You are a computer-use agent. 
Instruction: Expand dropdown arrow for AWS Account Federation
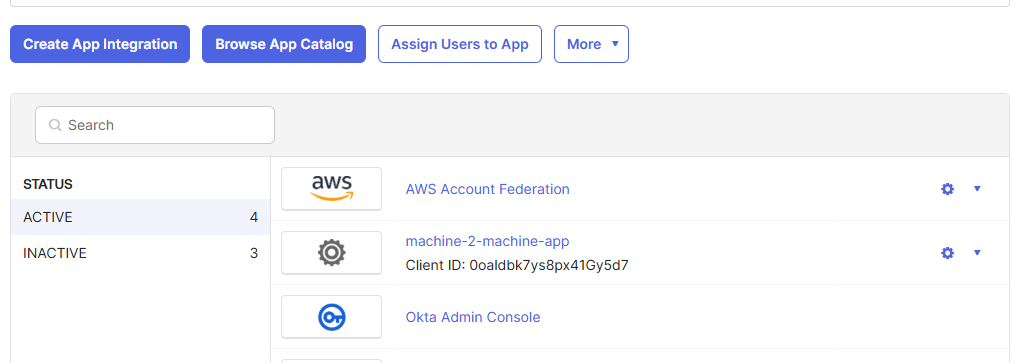977,188
